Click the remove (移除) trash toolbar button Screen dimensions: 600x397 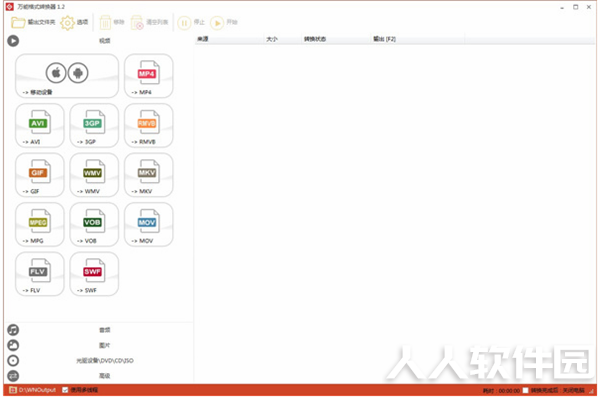(x=112, y=23)
